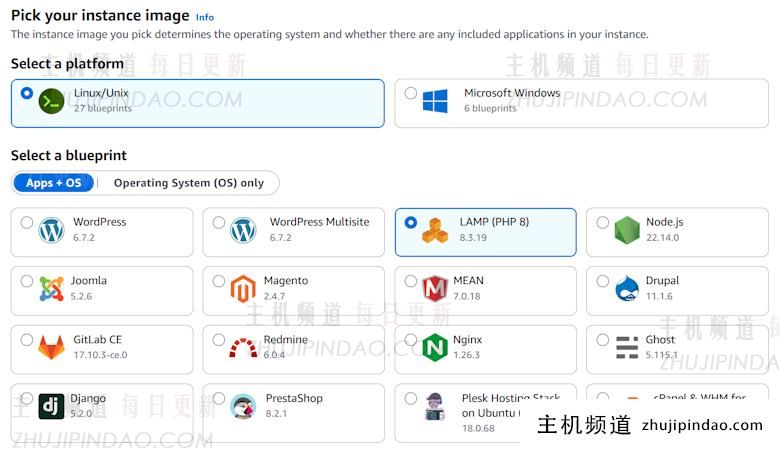Click the "Linux/Unix" label
Image resolution: width=780 pixels, height=449 pixels.
[101, 93]
